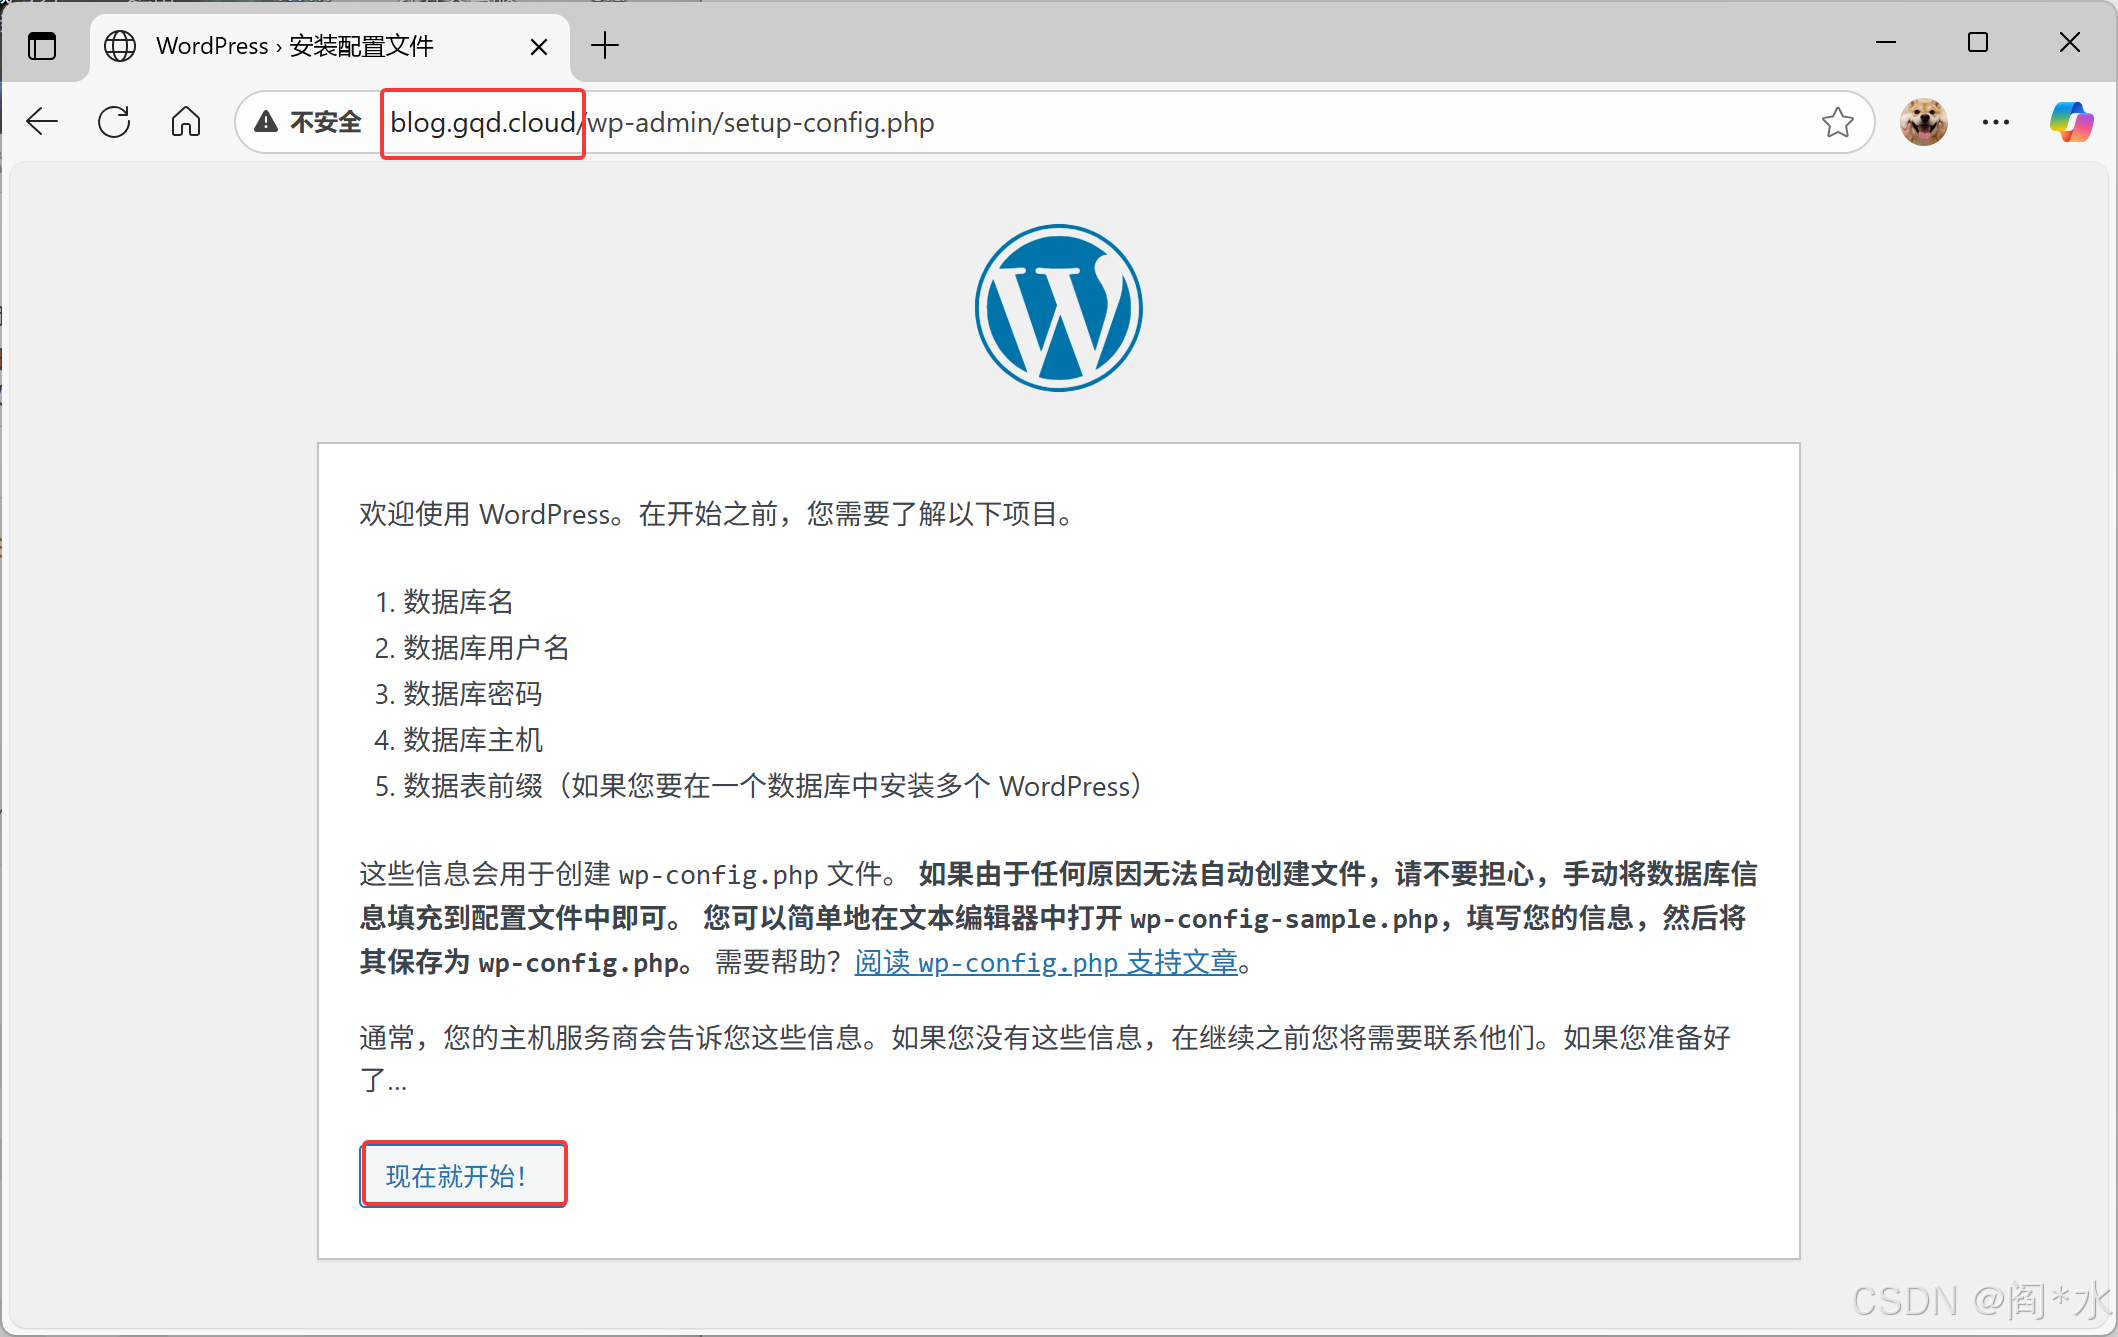The image size is (2118, 1337).
Task: Click the WordPress logo
Action: [1058, 308]
